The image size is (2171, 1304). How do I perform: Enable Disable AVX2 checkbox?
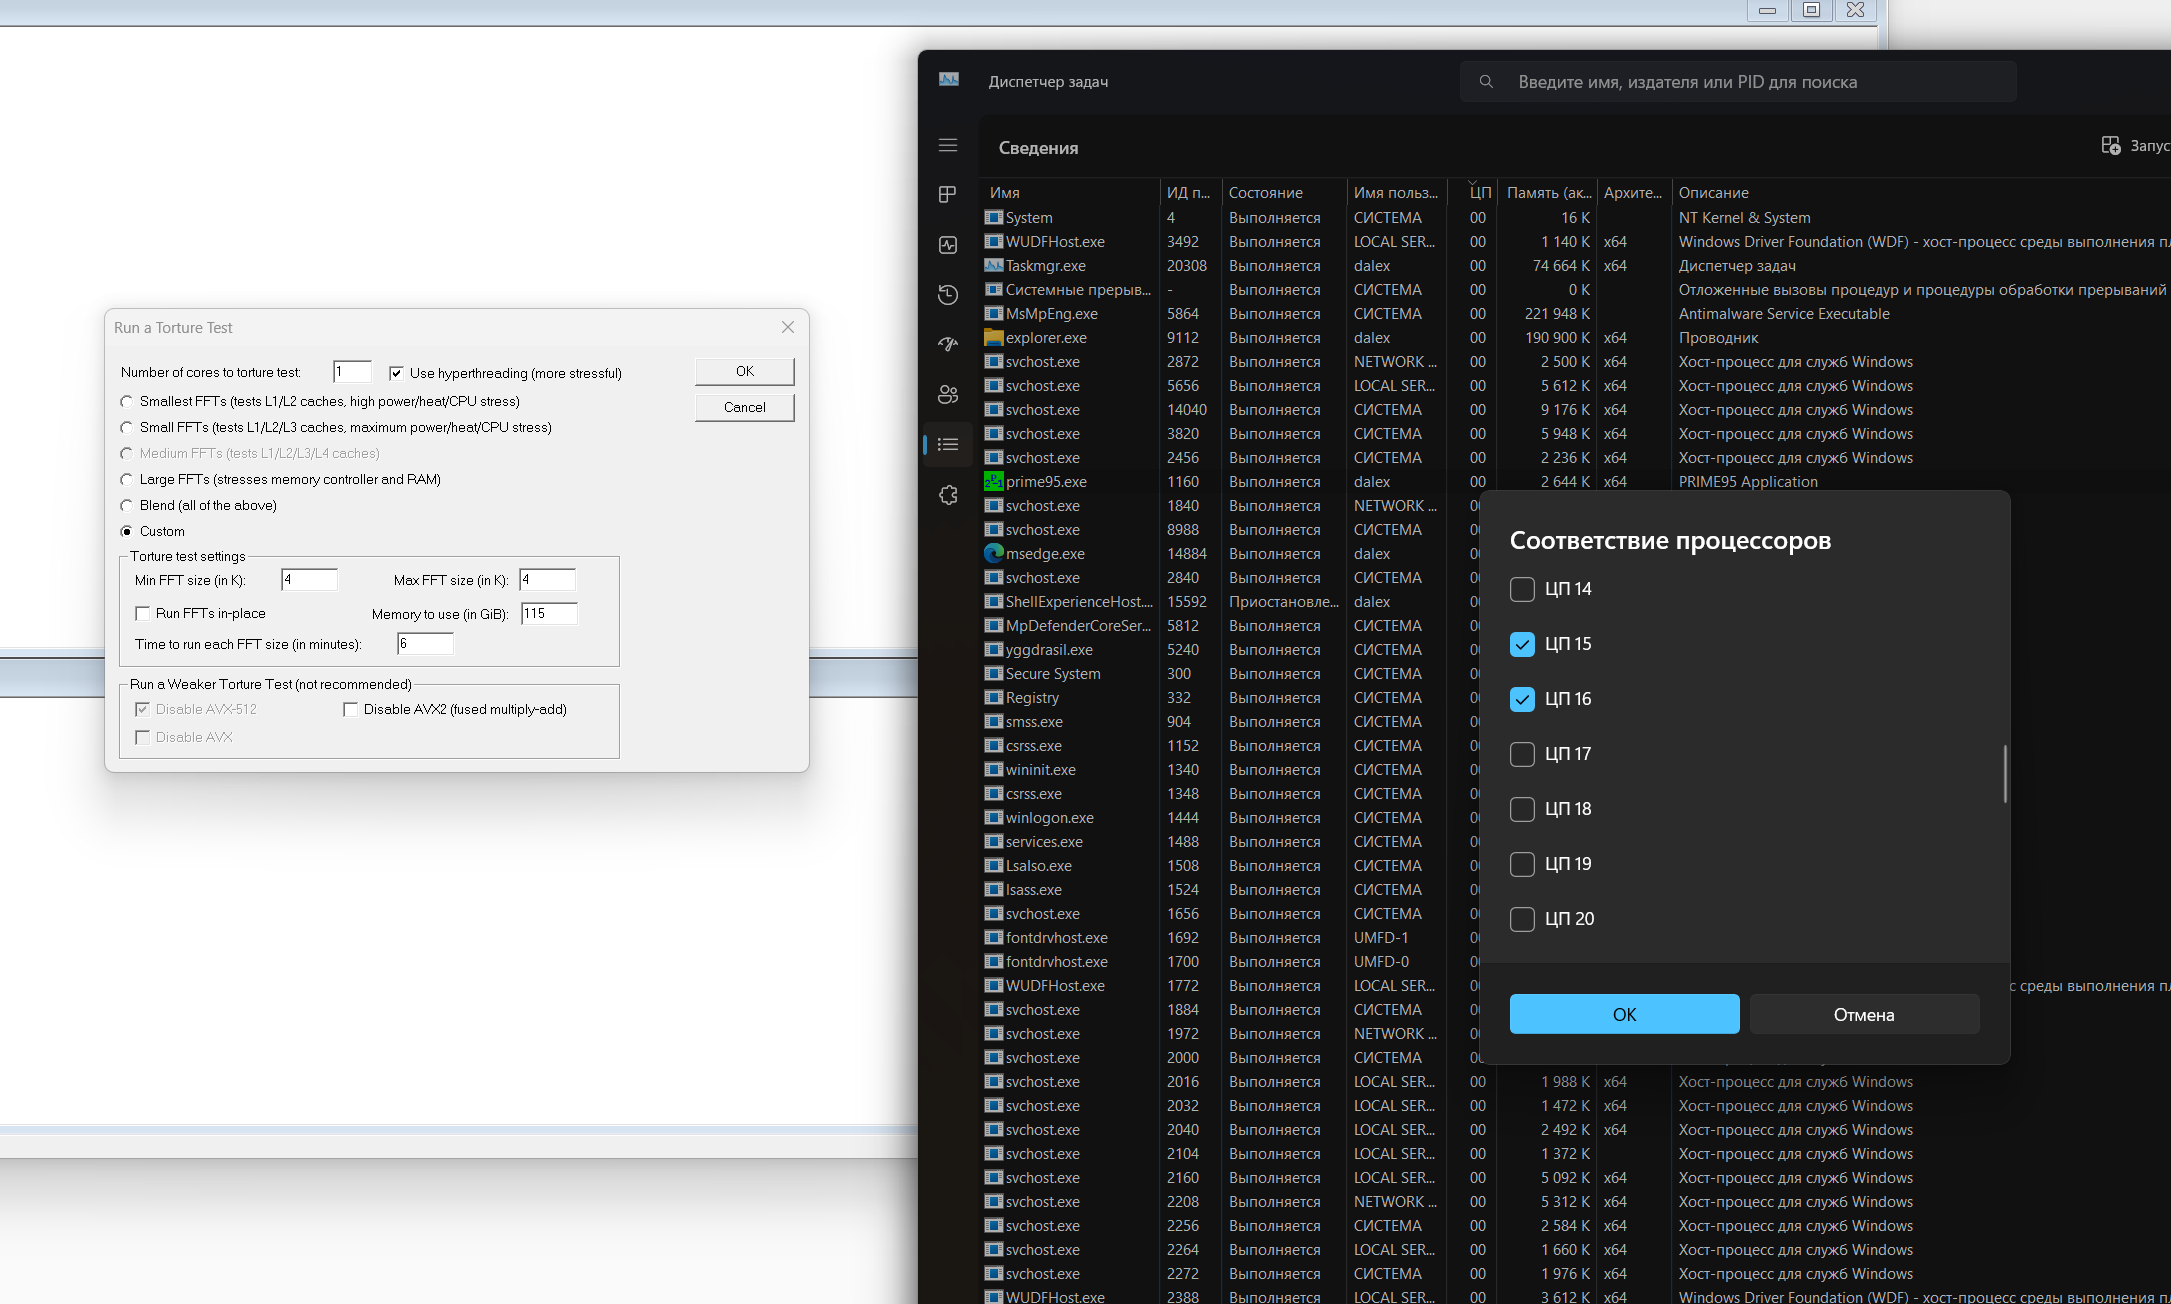pyautogui.click(x=351, y=710)
